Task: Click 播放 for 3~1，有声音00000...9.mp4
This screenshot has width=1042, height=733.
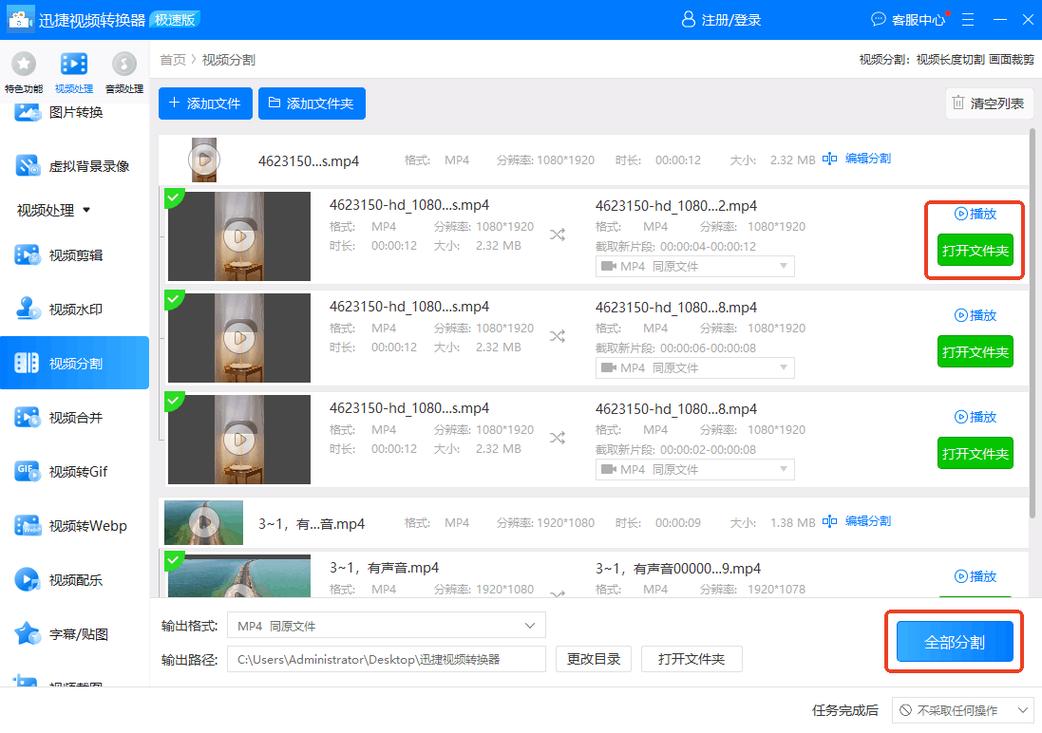Action: point(975,576)
